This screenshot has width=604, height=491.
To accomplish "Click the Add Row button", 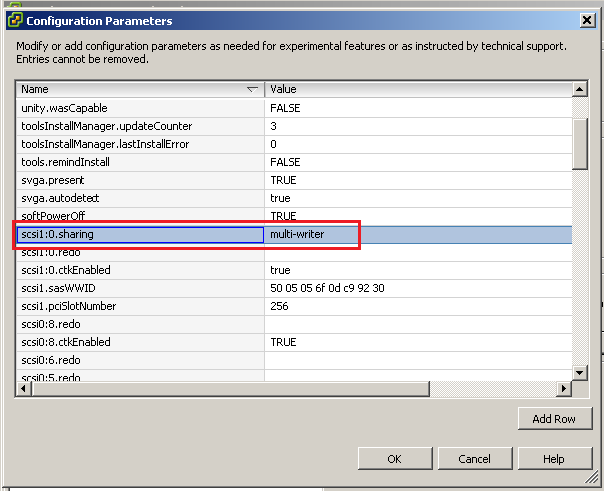I will click(555, 419).
